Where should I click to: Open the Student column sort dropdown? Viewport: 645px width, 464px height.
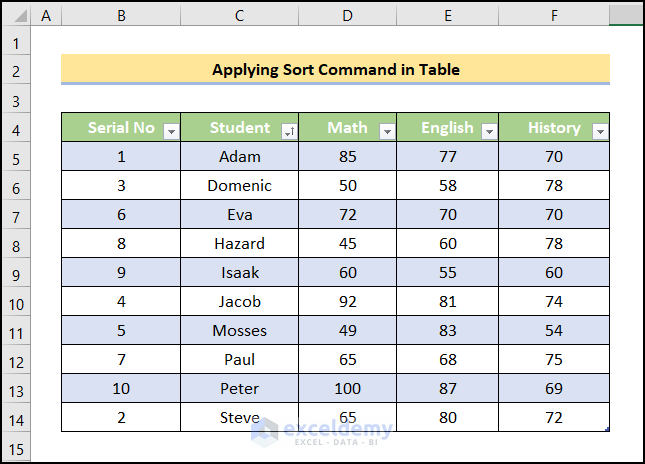click(x=289, y=131)
